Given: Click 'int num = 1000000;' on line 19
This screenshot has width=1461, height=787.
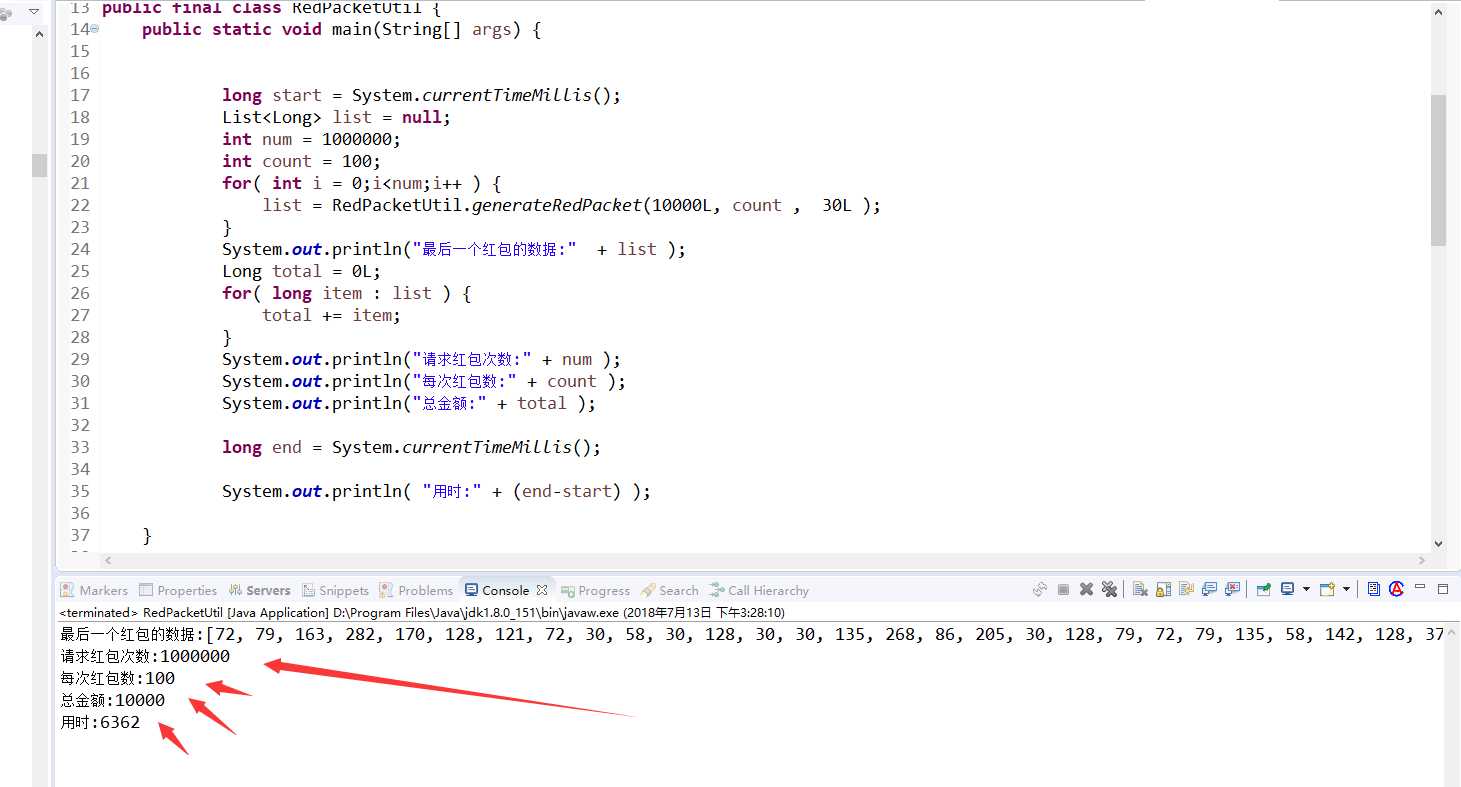Looking at the screenshot, I should (311, 139).
